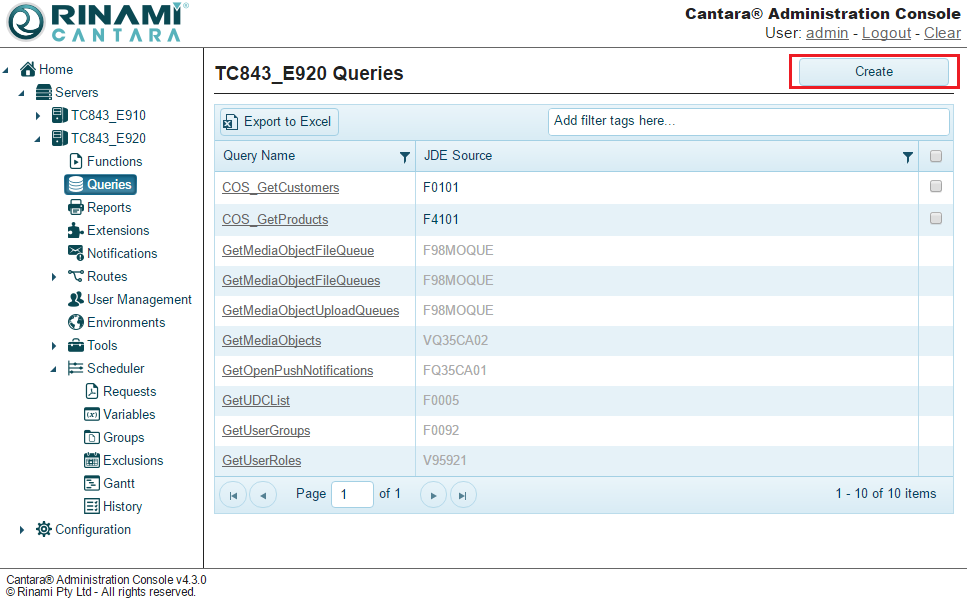
Task: Click the Environments globe icon
Action: click(x=76, y=322)
